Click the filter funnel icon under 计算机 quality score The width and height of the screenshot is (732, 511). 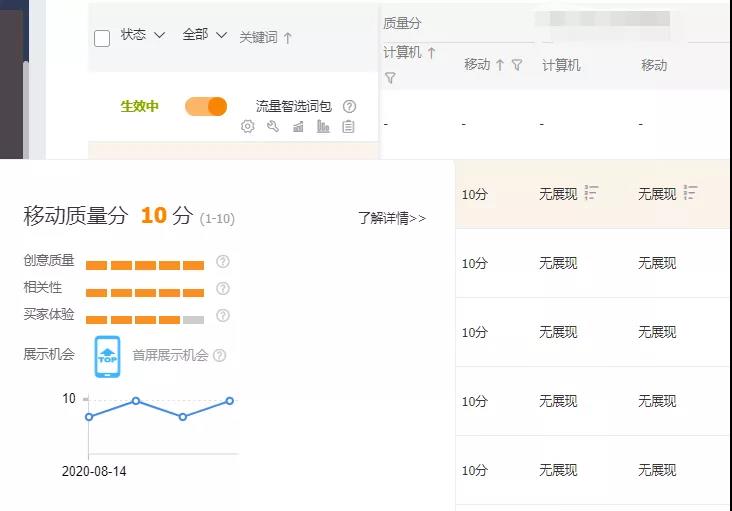[390, 78]
